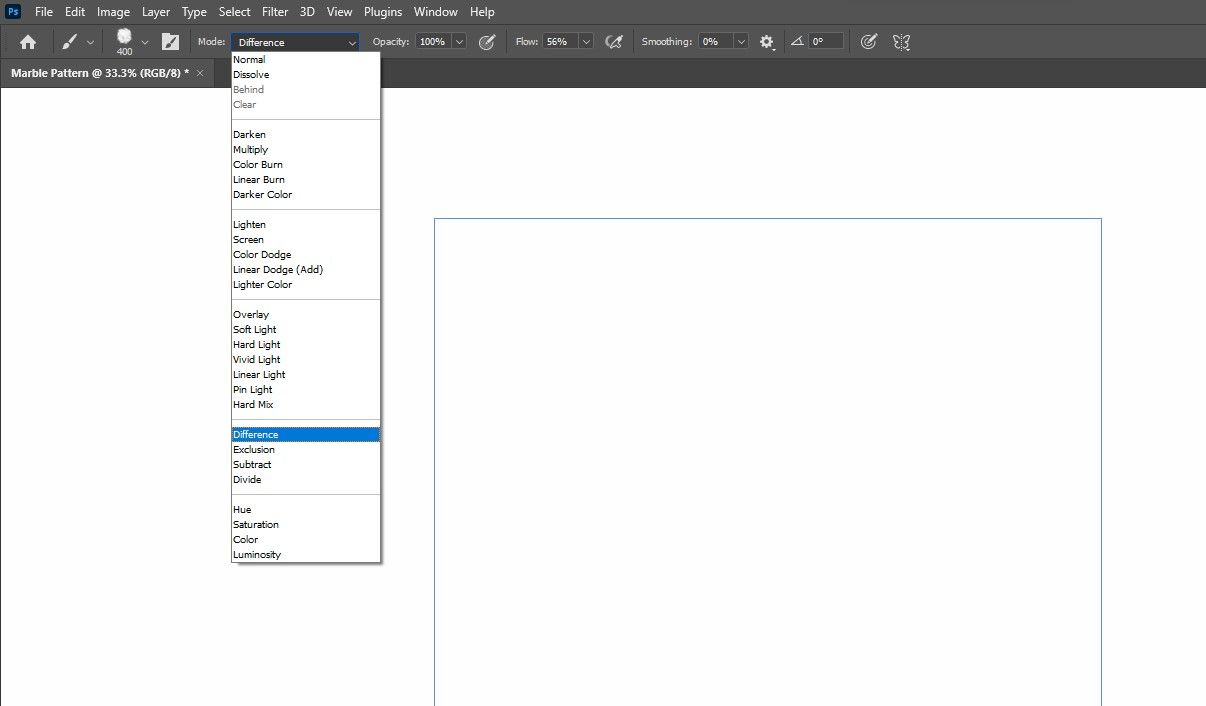Choose Screen blend mode
The width and height of the screenshot is (1206, 706).
click(x=306, y=240)
